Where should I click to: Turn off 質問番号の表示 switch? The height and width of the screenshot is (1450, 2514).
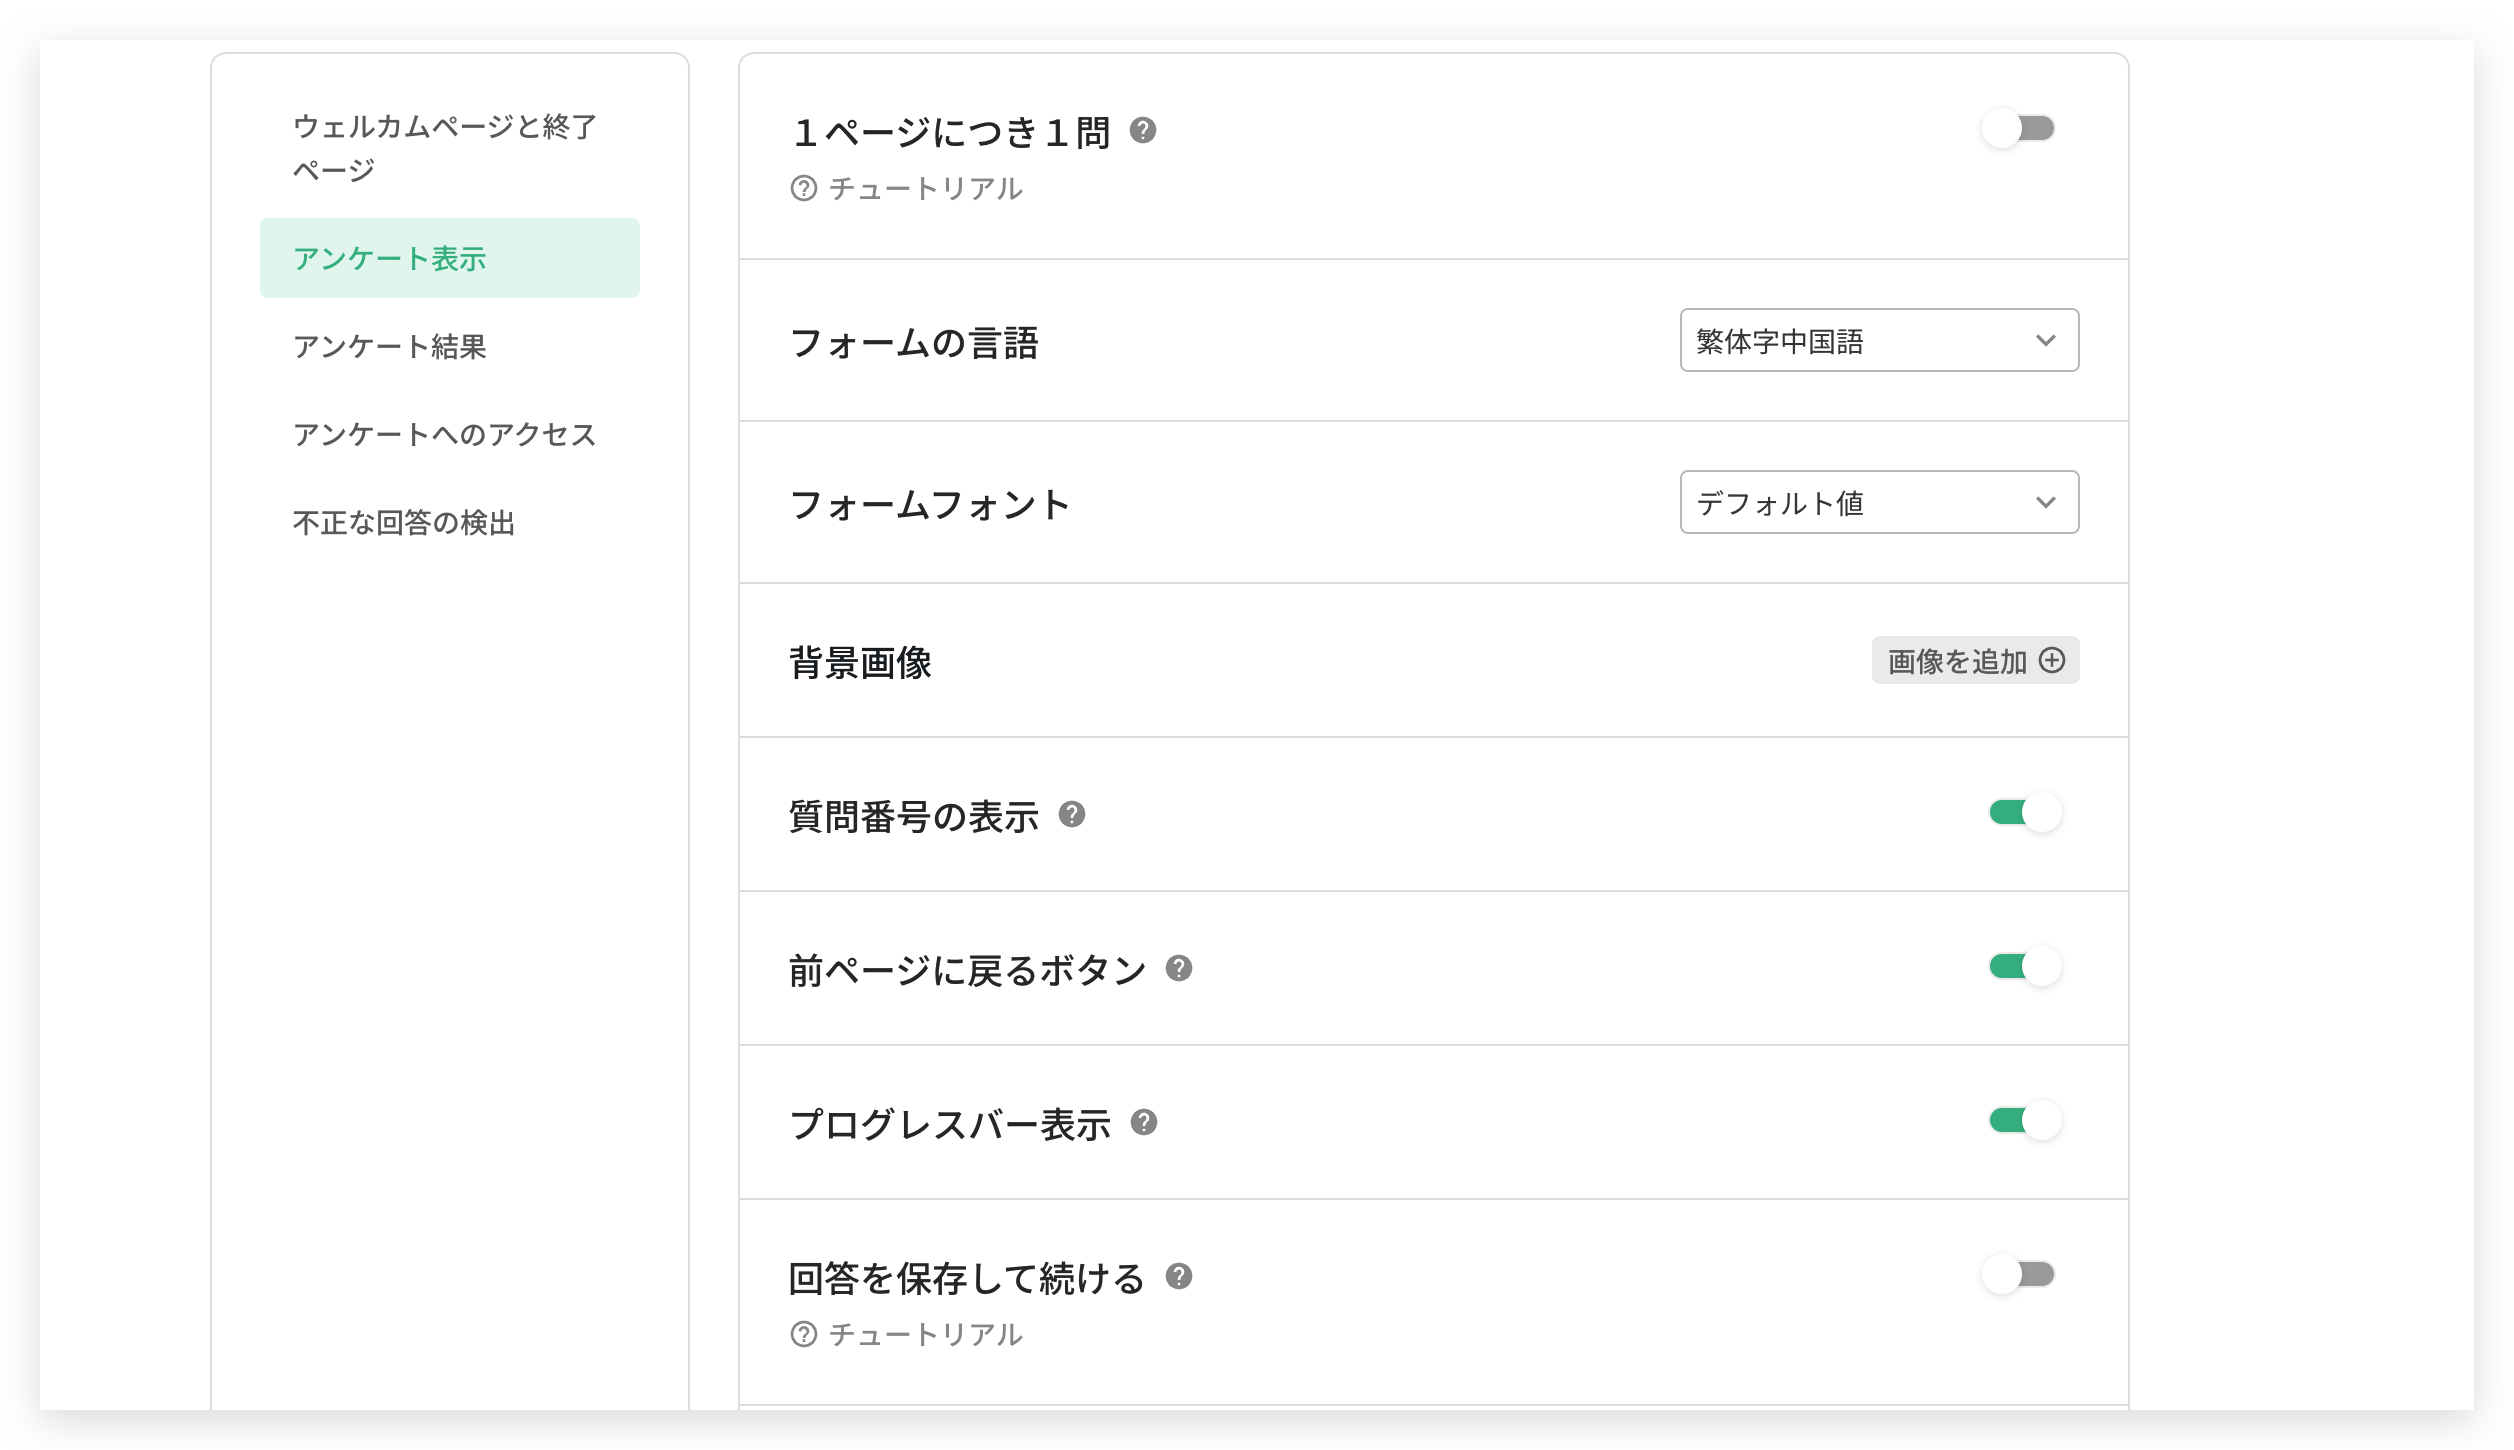click(2025, 812)
